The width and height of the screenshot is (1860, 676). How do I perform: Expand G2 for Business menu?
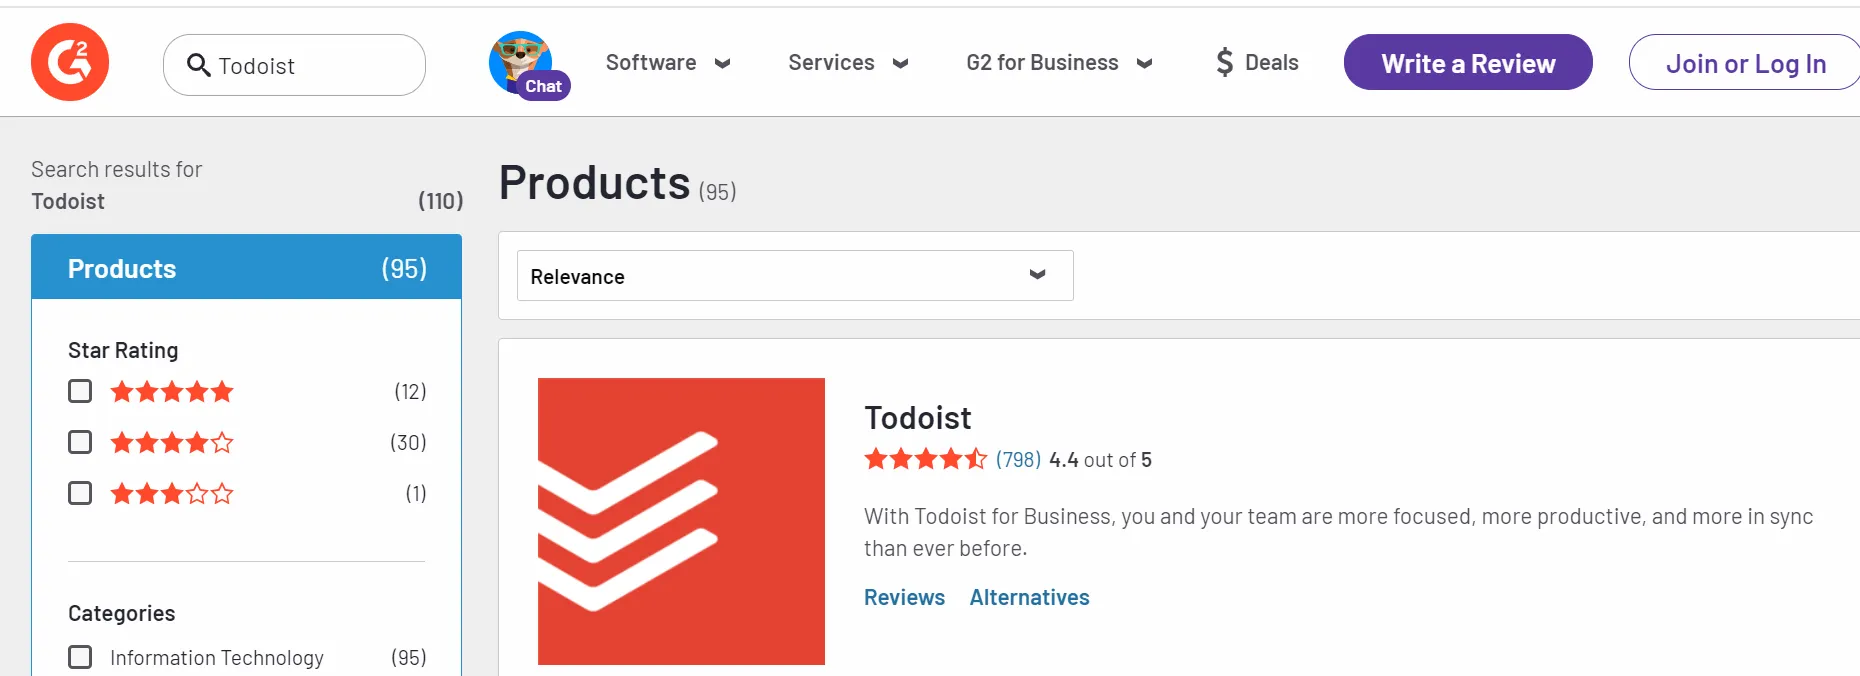tap(1059, 63)
